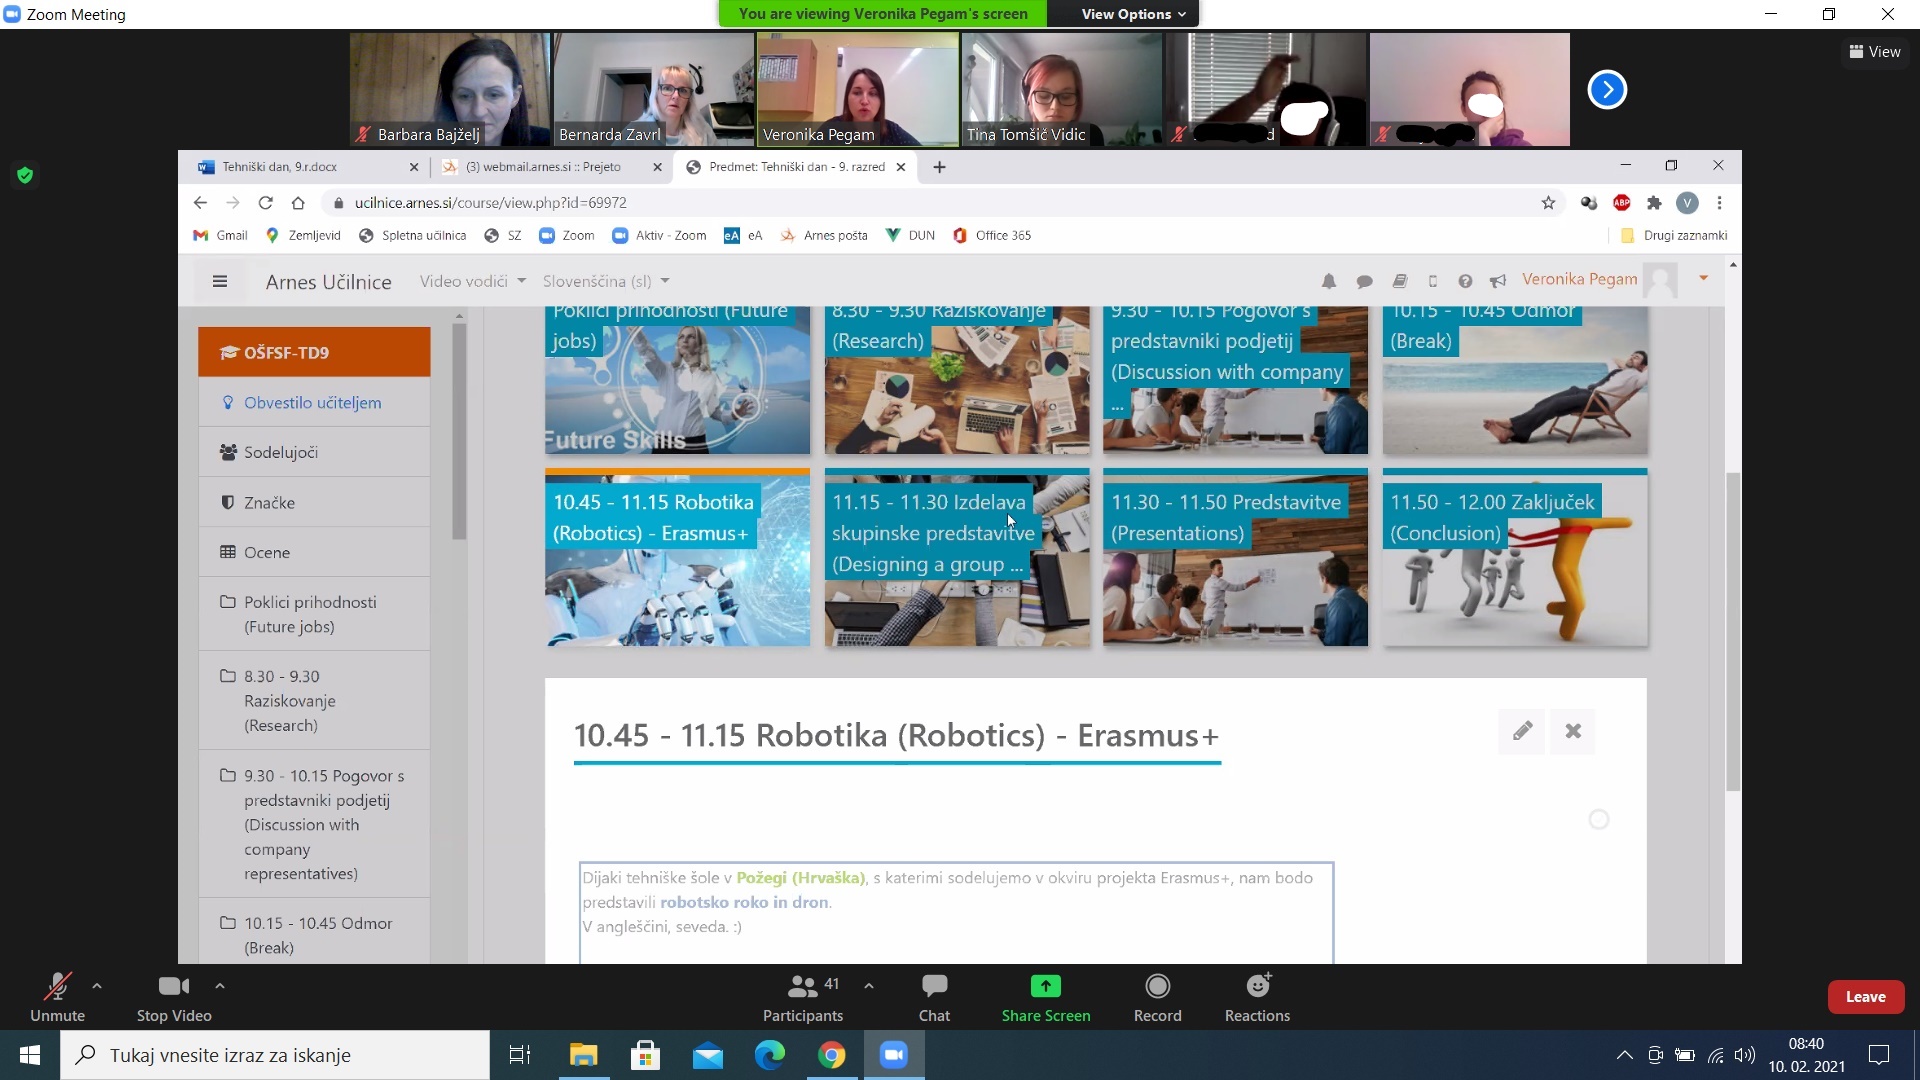Open Gmail bookmark
The image size is (1920, 1080).
(220, 236)
